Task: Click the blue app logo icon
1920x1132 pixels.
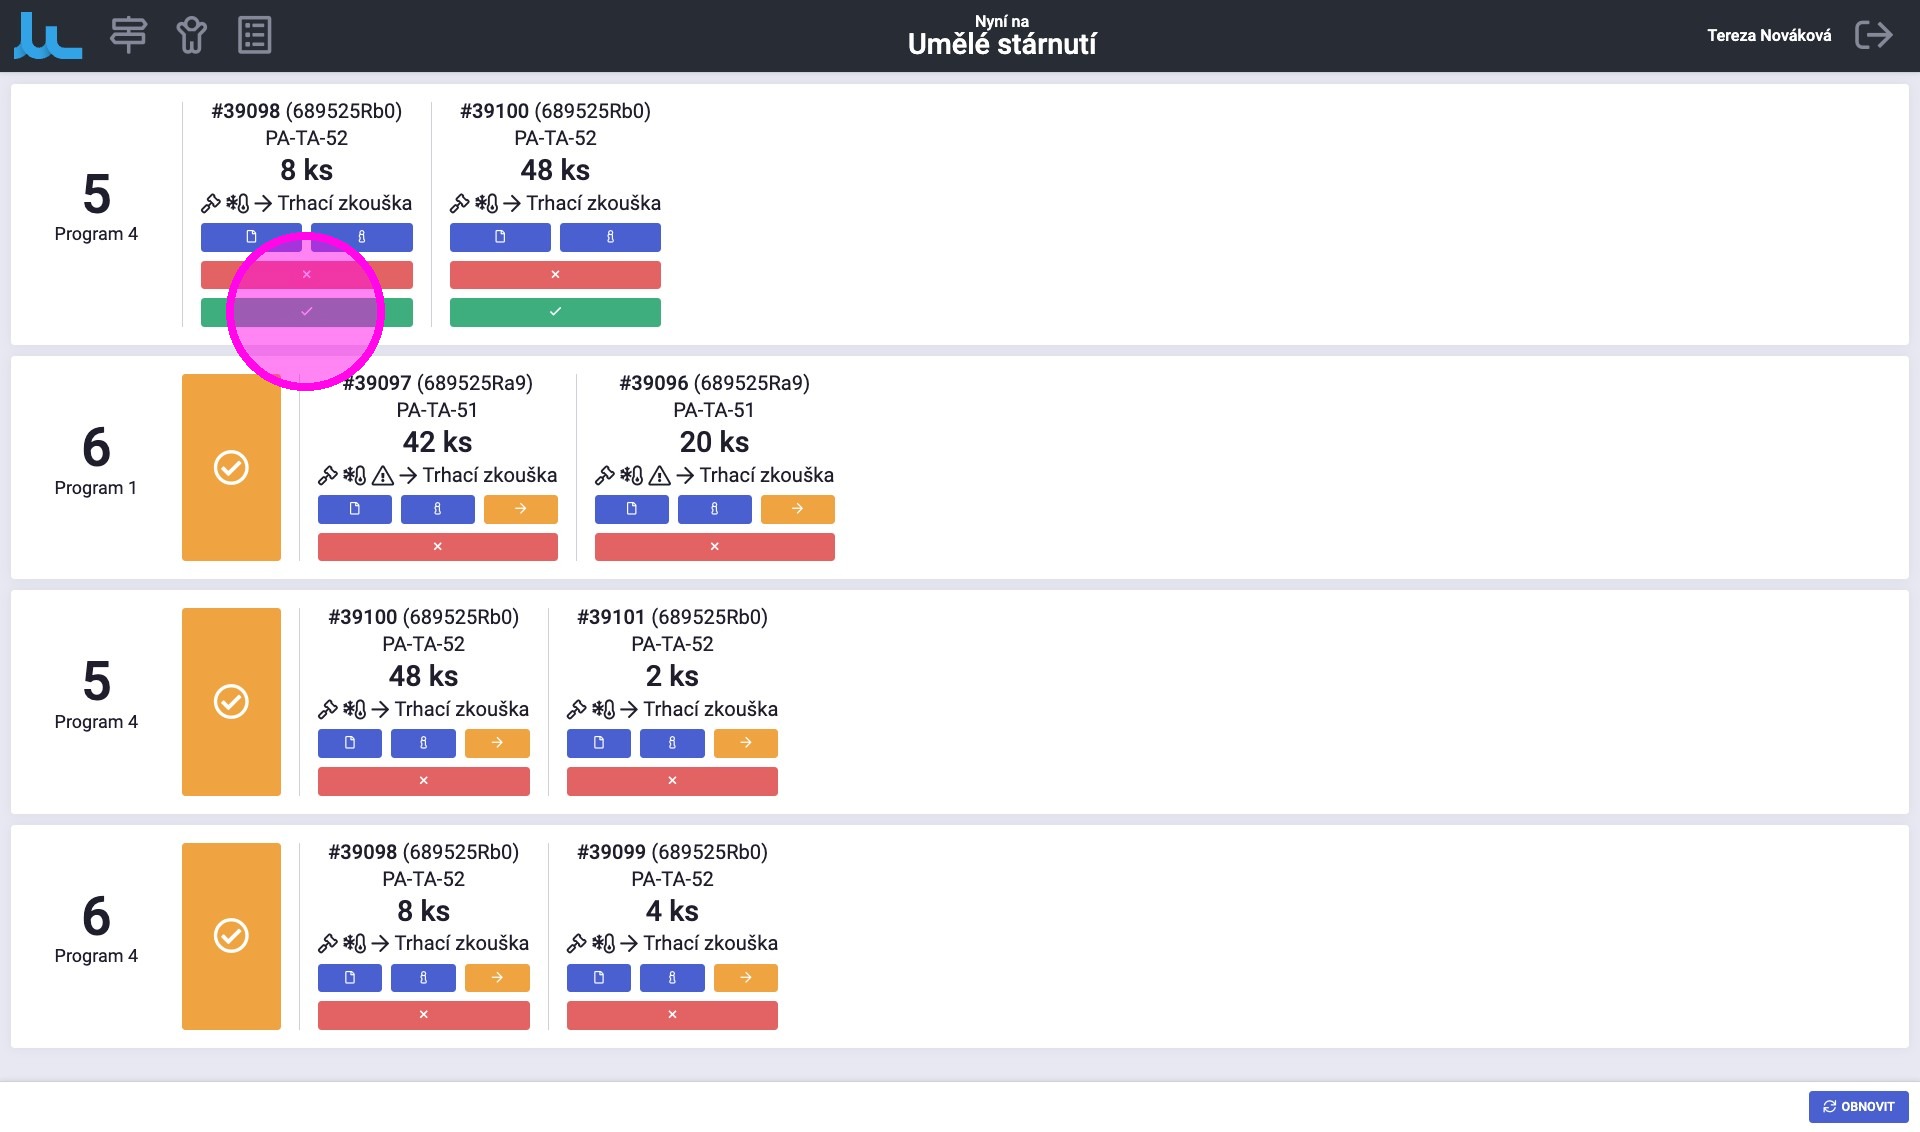Action: pos(48,36)
